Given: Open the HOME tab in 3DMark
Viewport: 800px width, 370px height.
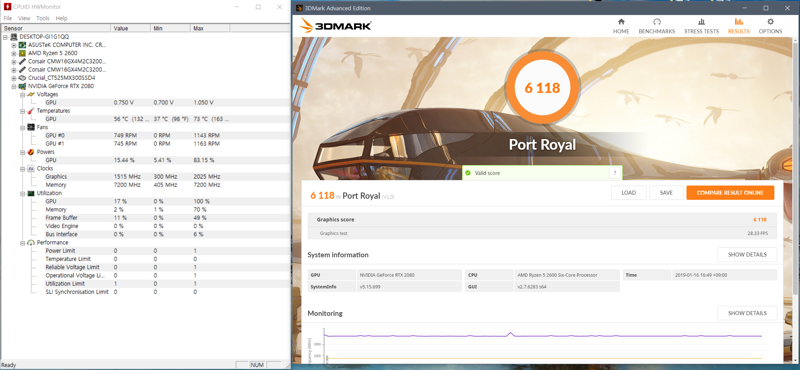Looking at the screenshot, I should 621,26.
